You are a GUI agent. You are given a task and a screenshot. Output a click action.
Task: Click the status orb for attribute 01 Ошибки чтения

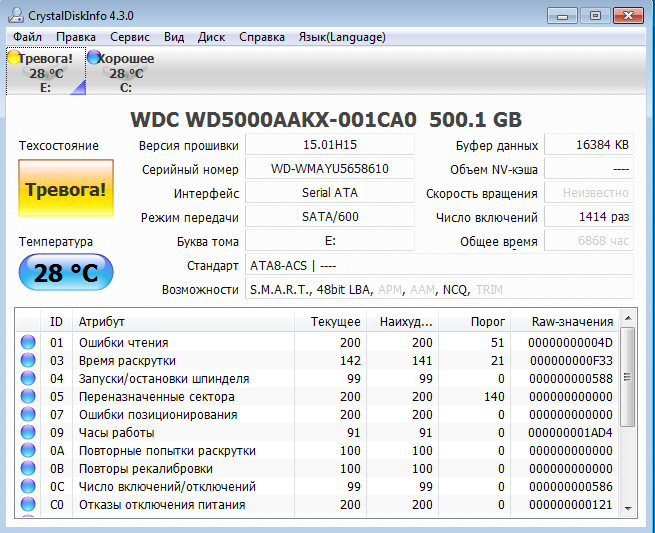click(28, 342)
